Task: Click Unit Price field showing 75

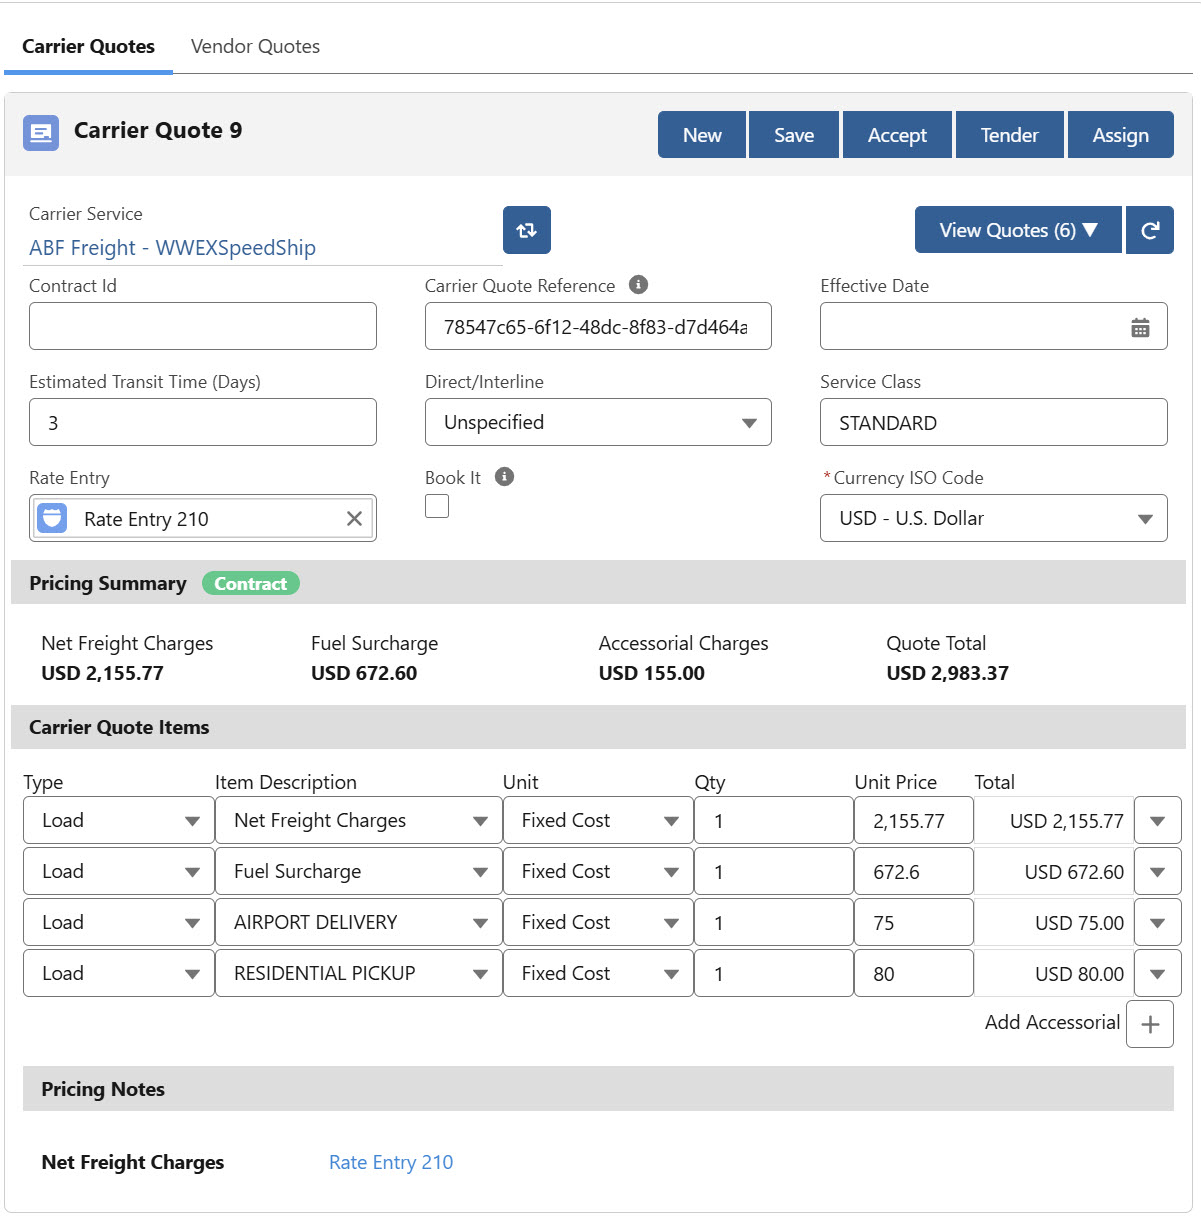Action: (914, 923)
